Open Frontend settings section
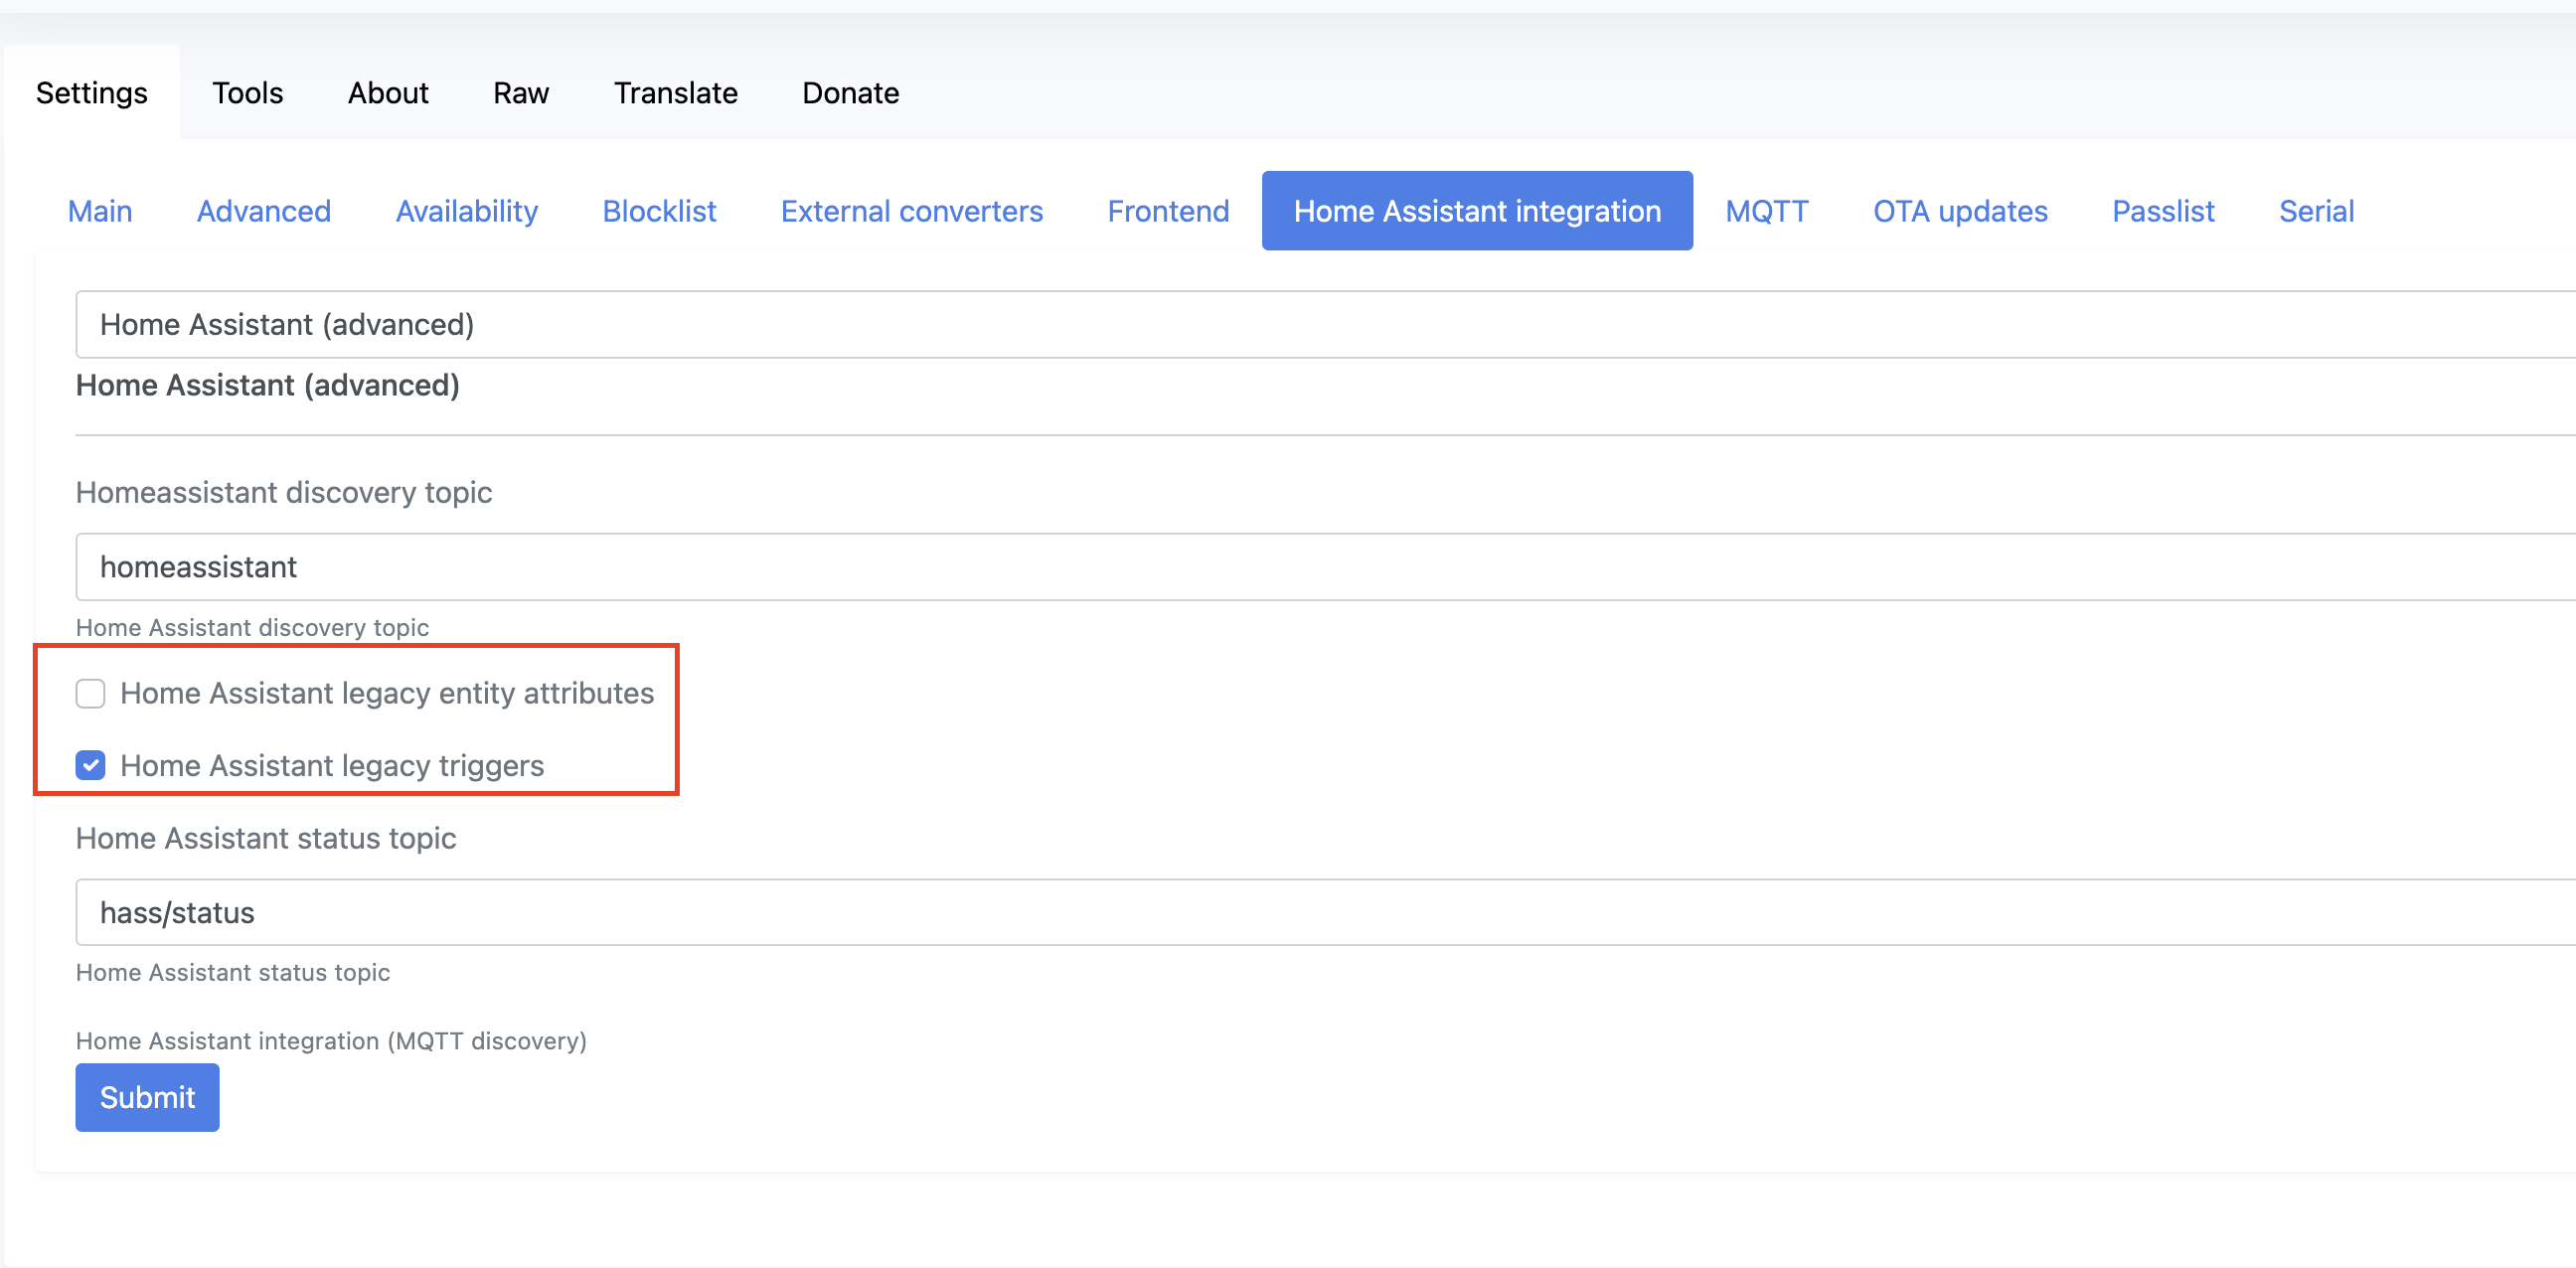 coord(1168,211)
